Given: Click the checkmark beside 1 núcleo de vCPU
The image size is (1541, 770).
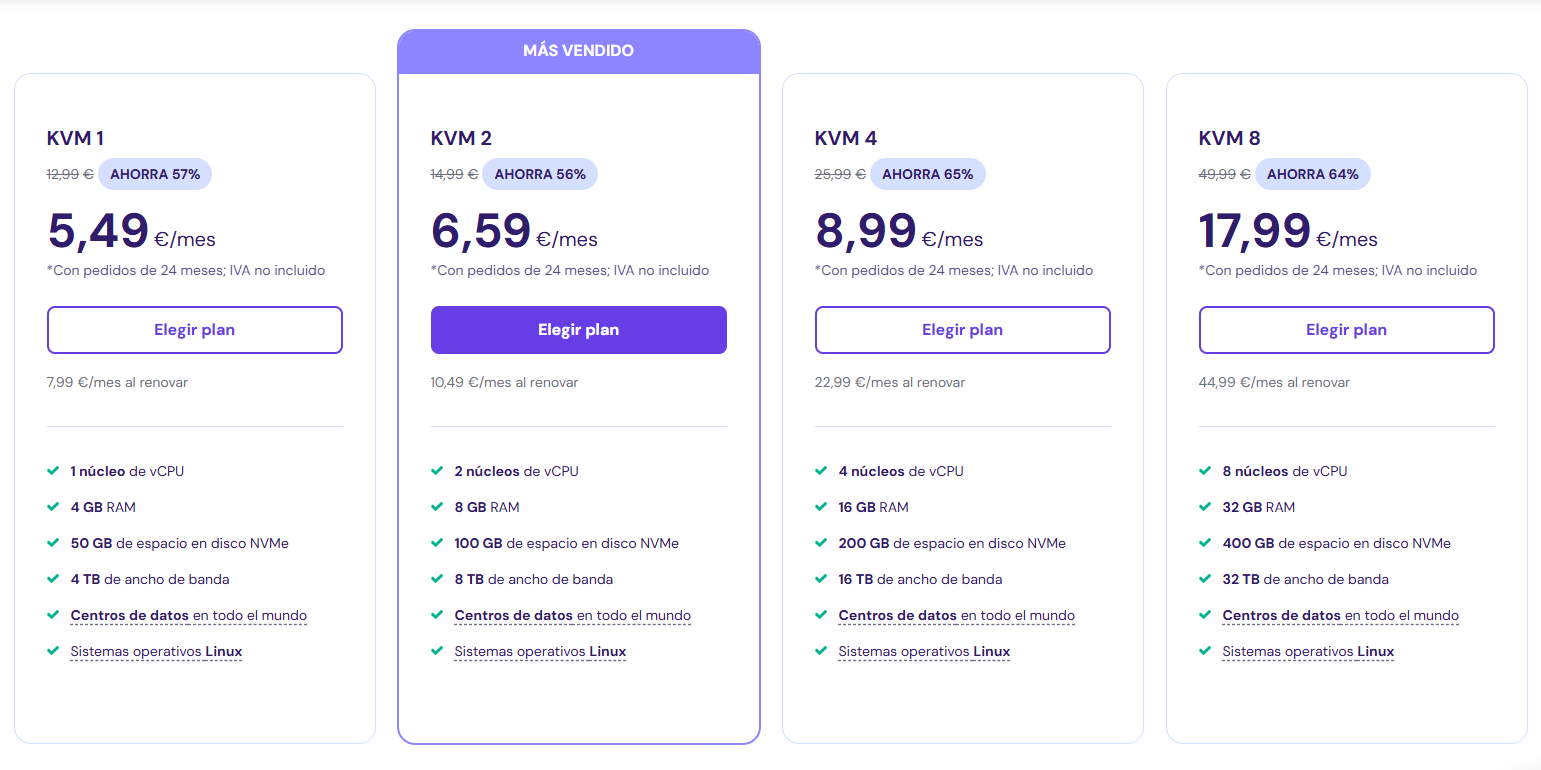Looking at the screenshot, I should 53,471.
